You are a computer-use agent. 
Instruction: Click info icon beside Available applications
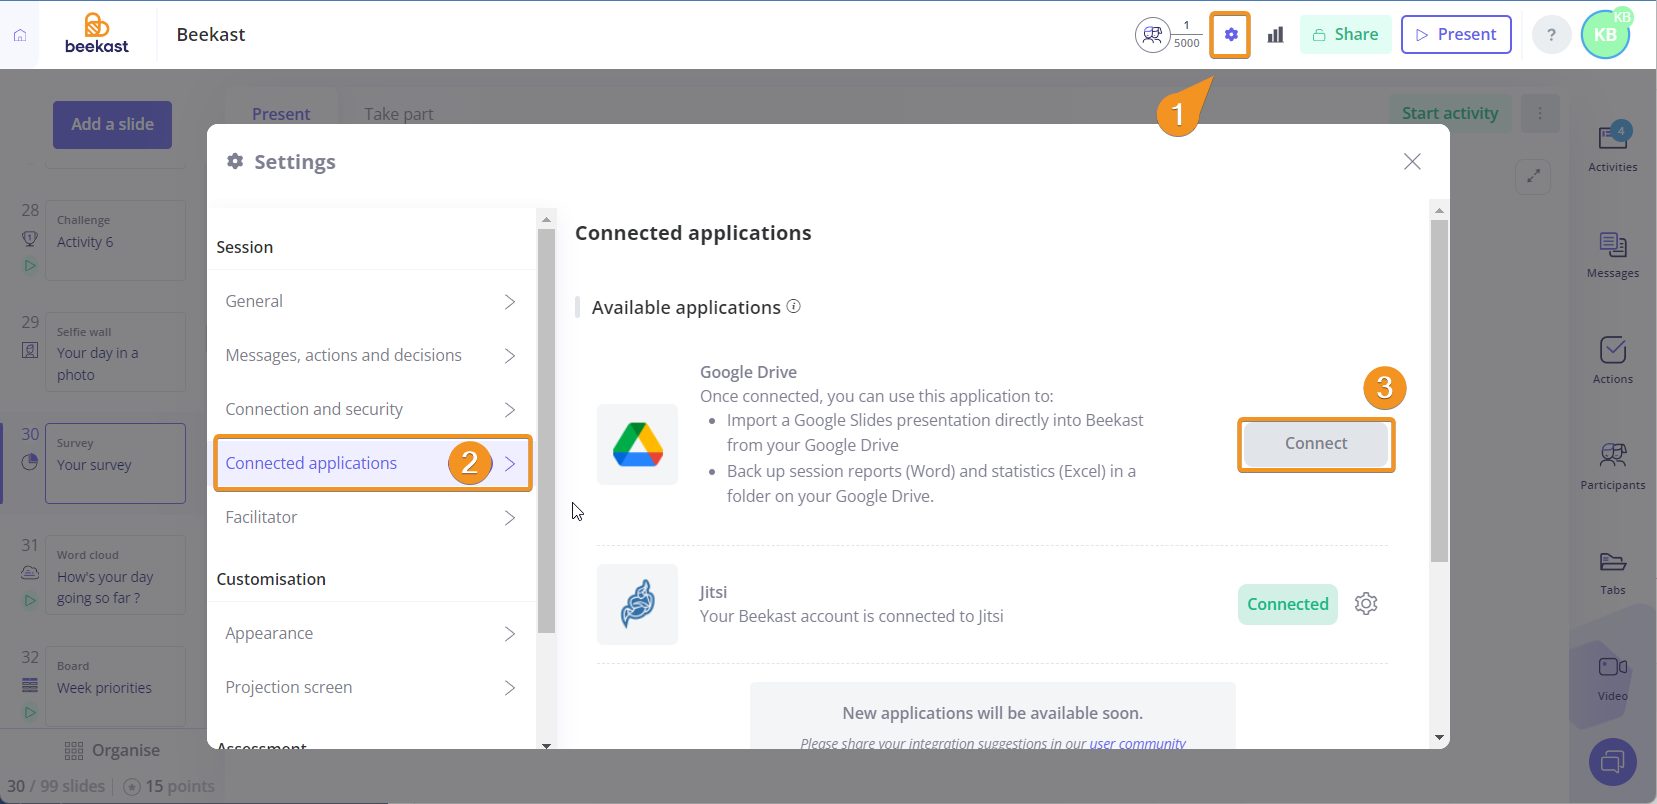point(793,307)
